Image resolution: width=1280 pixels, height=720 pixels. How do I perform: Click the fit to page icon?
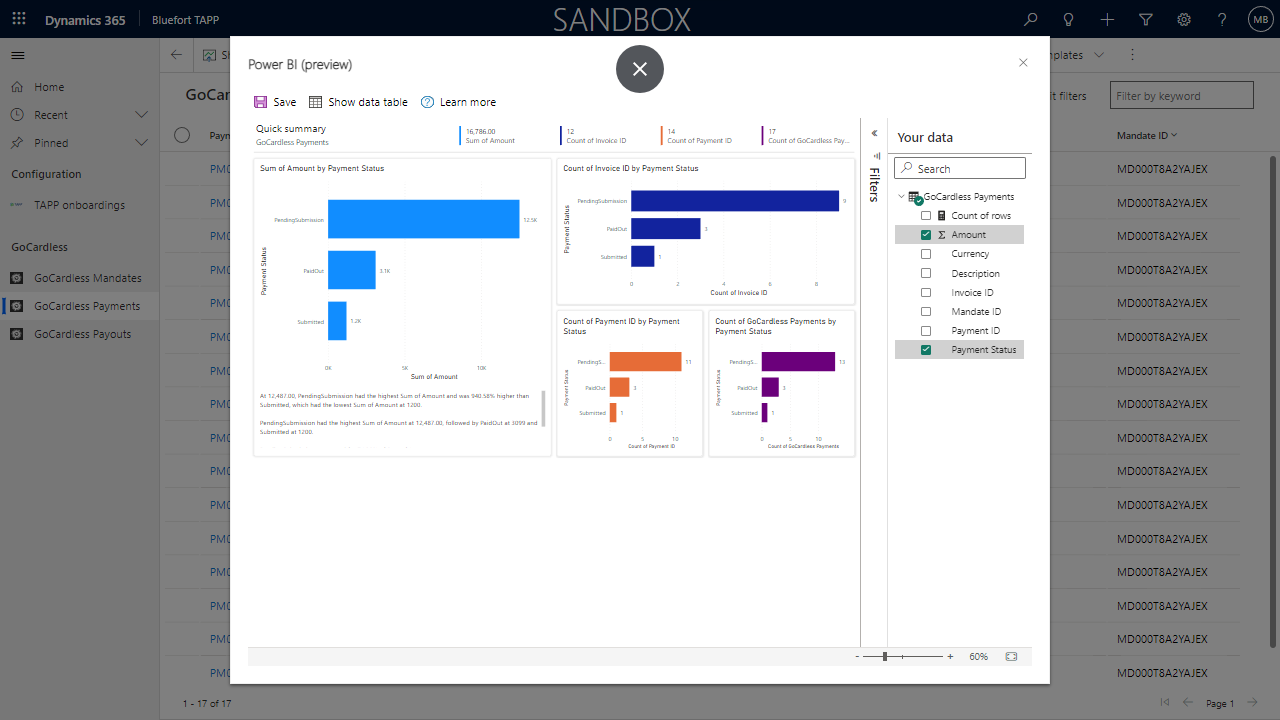coord(1011,656)
